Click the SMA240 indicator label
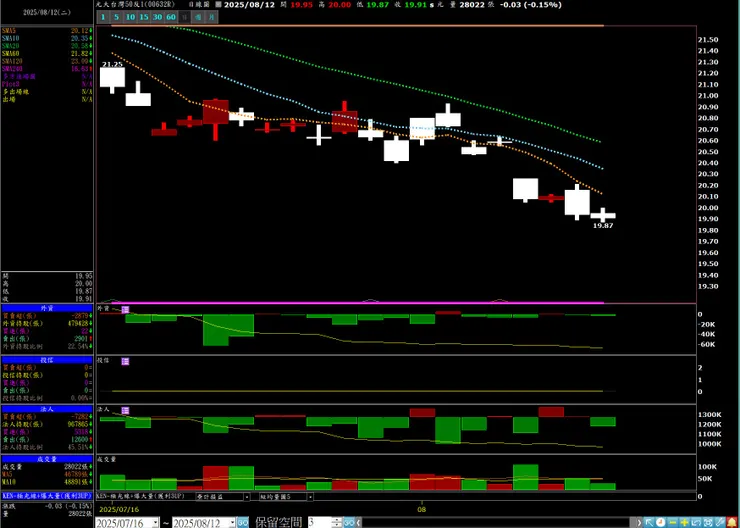The height and width of the screenshot is (528, 740). pos(12,69)
